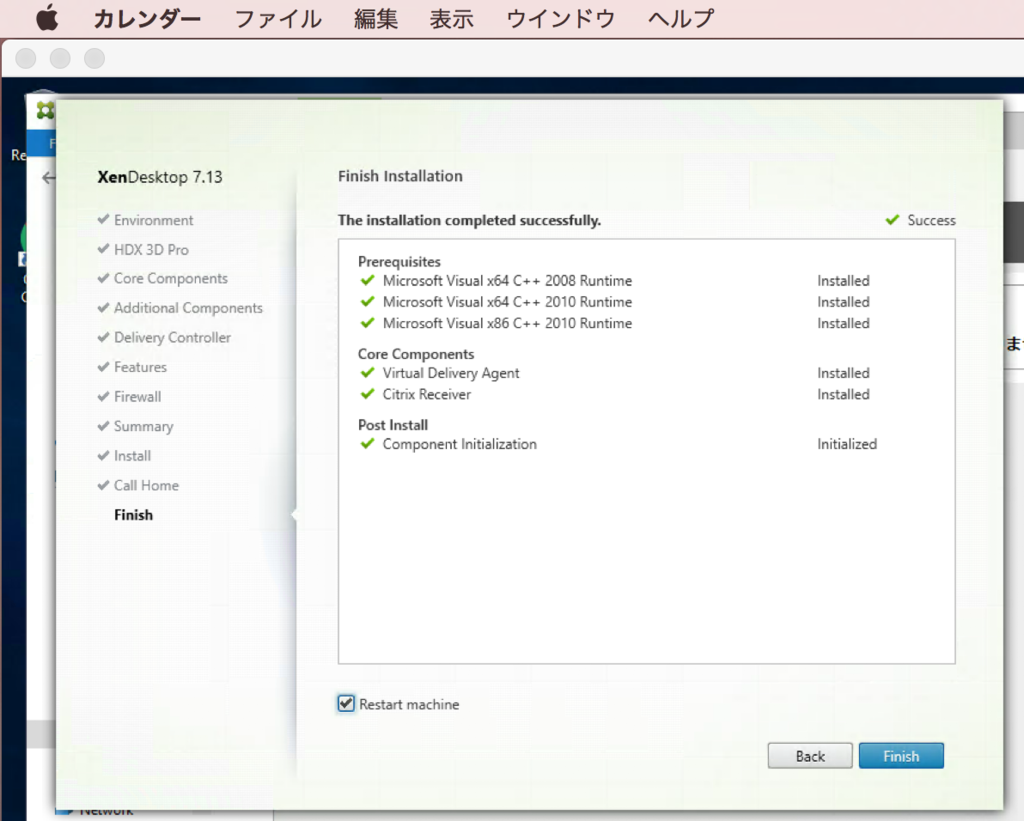The height and width of the screenshot is (821, 1024).
Task: Click green check beside Citrix Receiver
Action: pos(367,394)
